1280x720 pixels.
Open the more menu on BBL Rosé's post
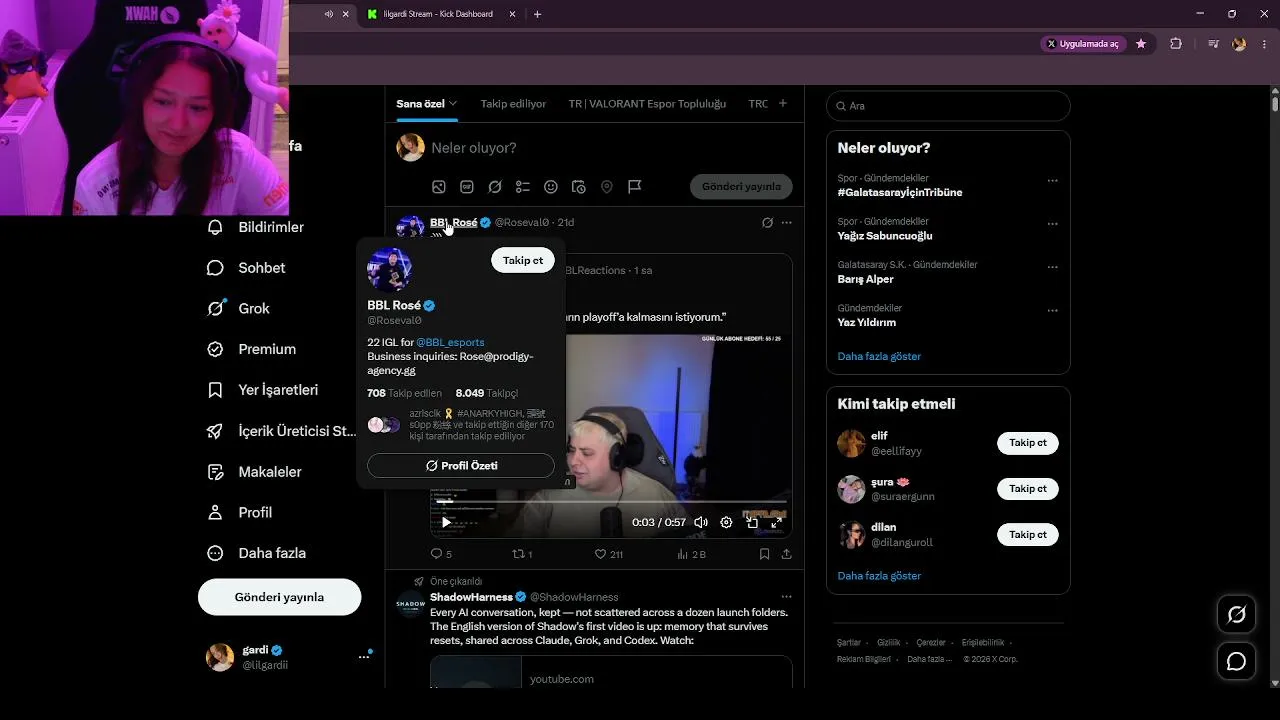coord(786,222)
